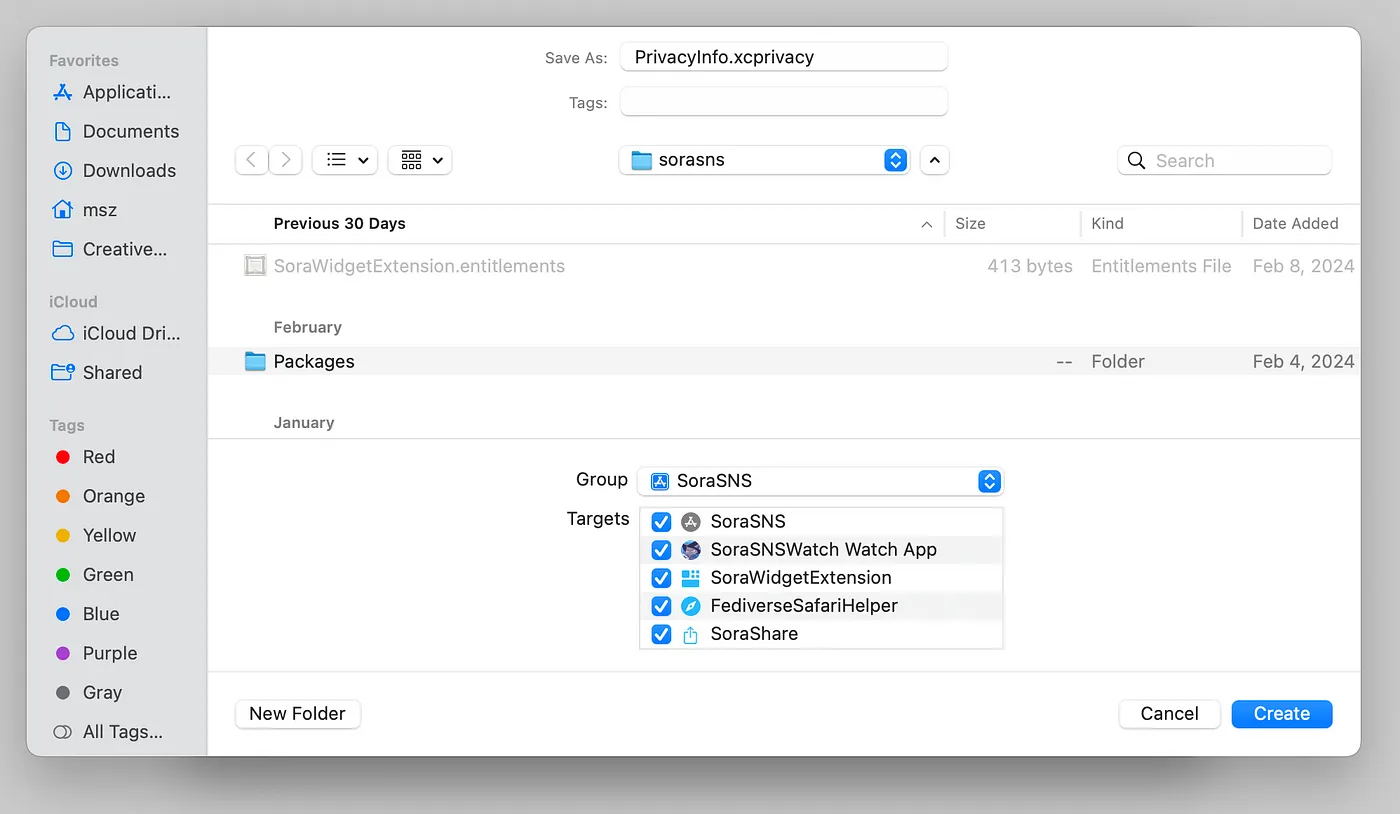Image resolution: width=1400 pixels, height=814 pixels.
Task: Open the list view options dropdown
Action: pyautogui.click(x=345, y=160)
